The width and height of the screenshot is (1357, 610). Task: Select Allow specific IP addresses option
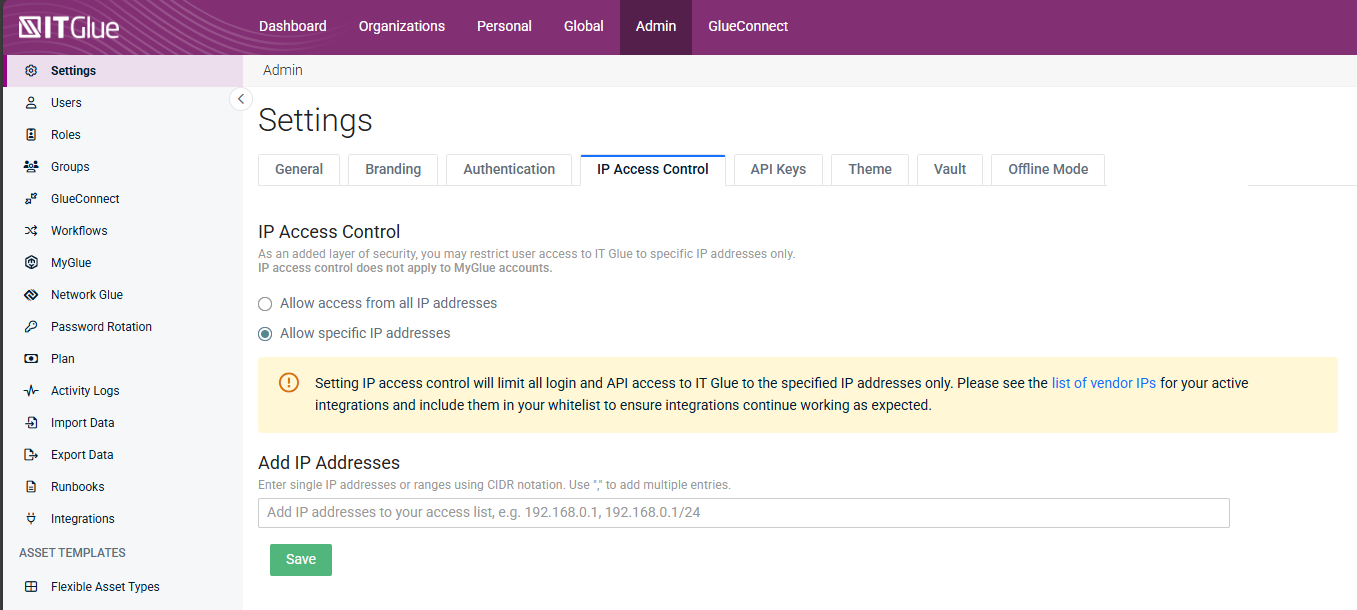pyautogui.click(x=265, y=333)
